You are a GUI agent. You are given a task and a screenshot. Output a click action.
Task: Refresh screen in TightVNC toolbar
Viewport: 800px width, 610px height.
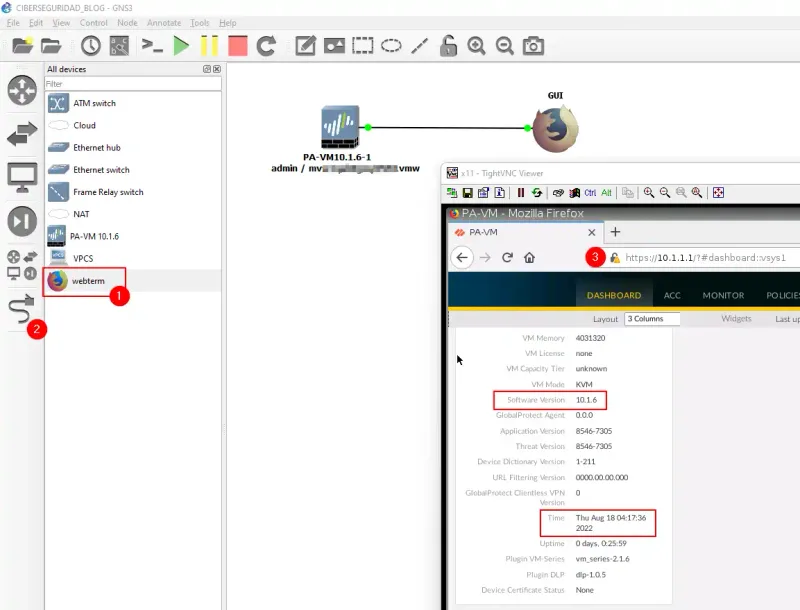click(x=537, y=193)
